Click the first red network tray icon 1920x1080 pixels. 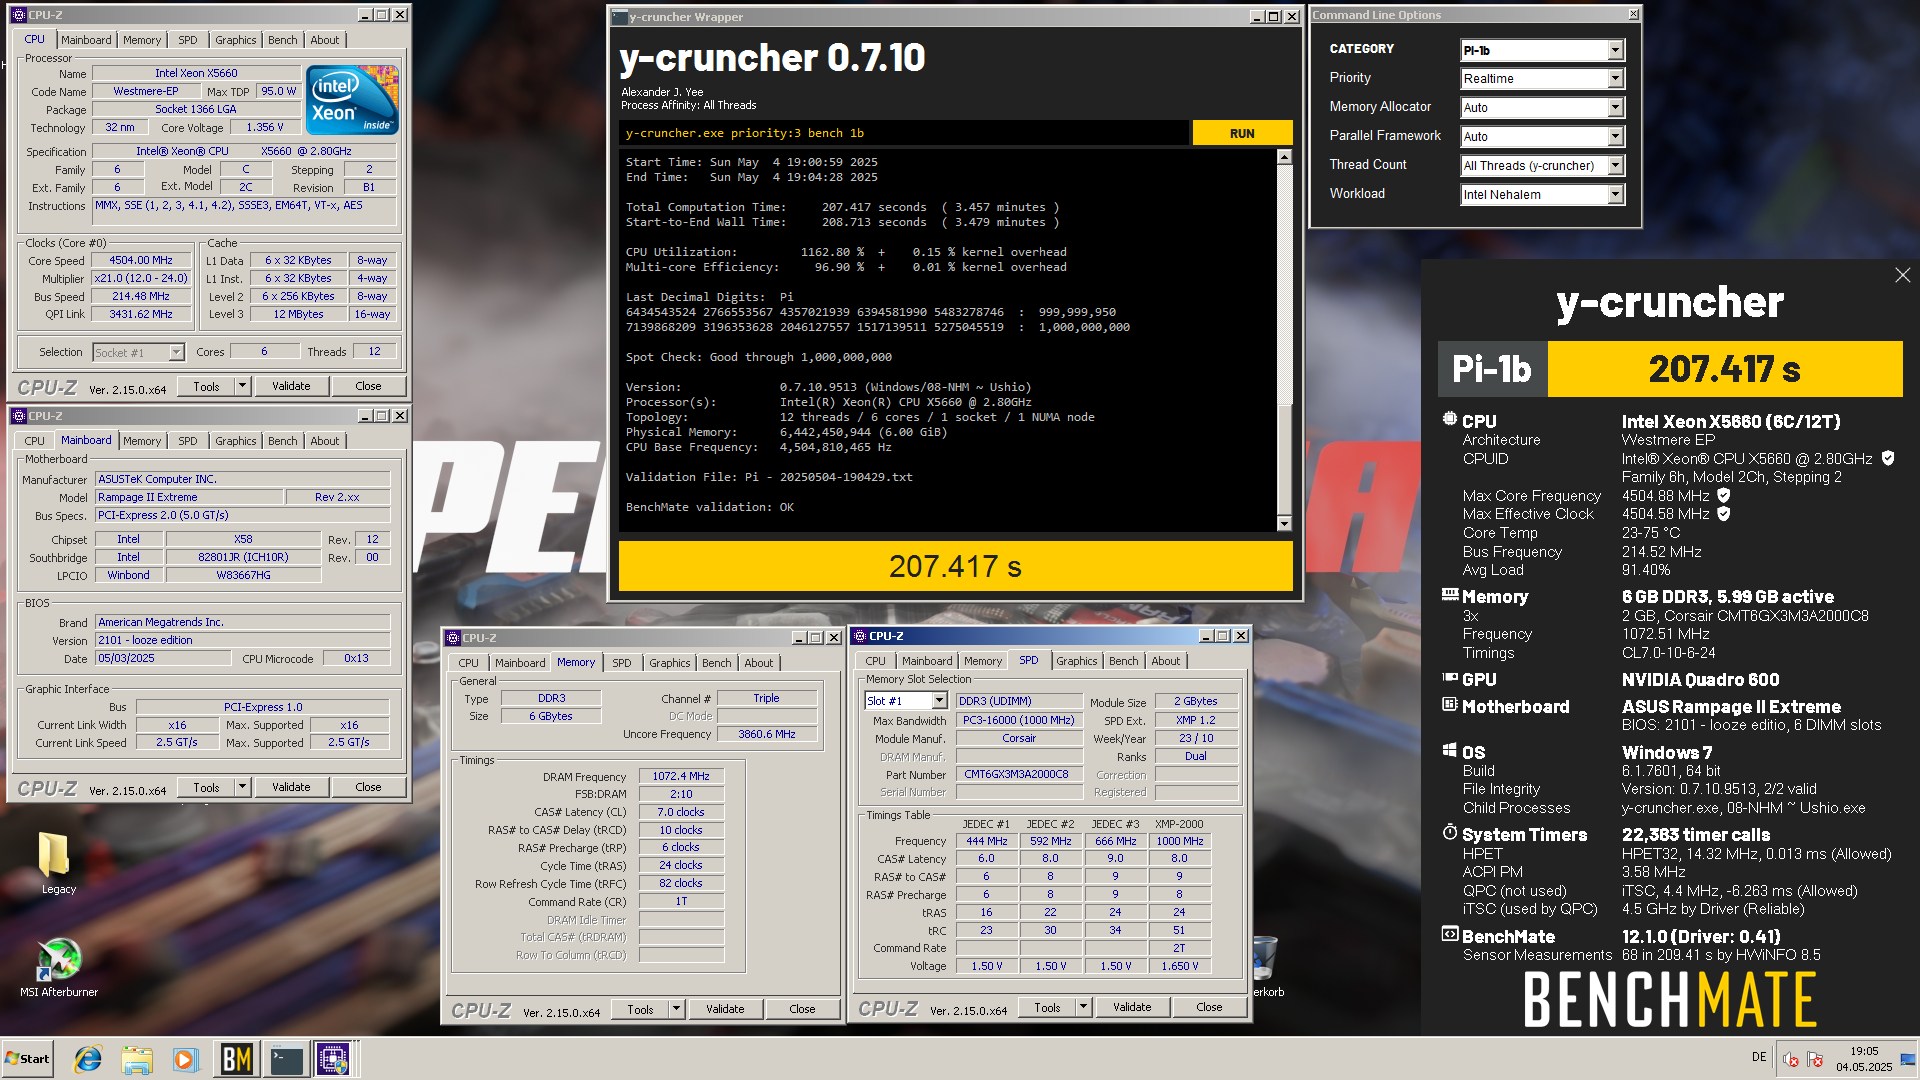pyautogui.click(x=1792, y=1060)
